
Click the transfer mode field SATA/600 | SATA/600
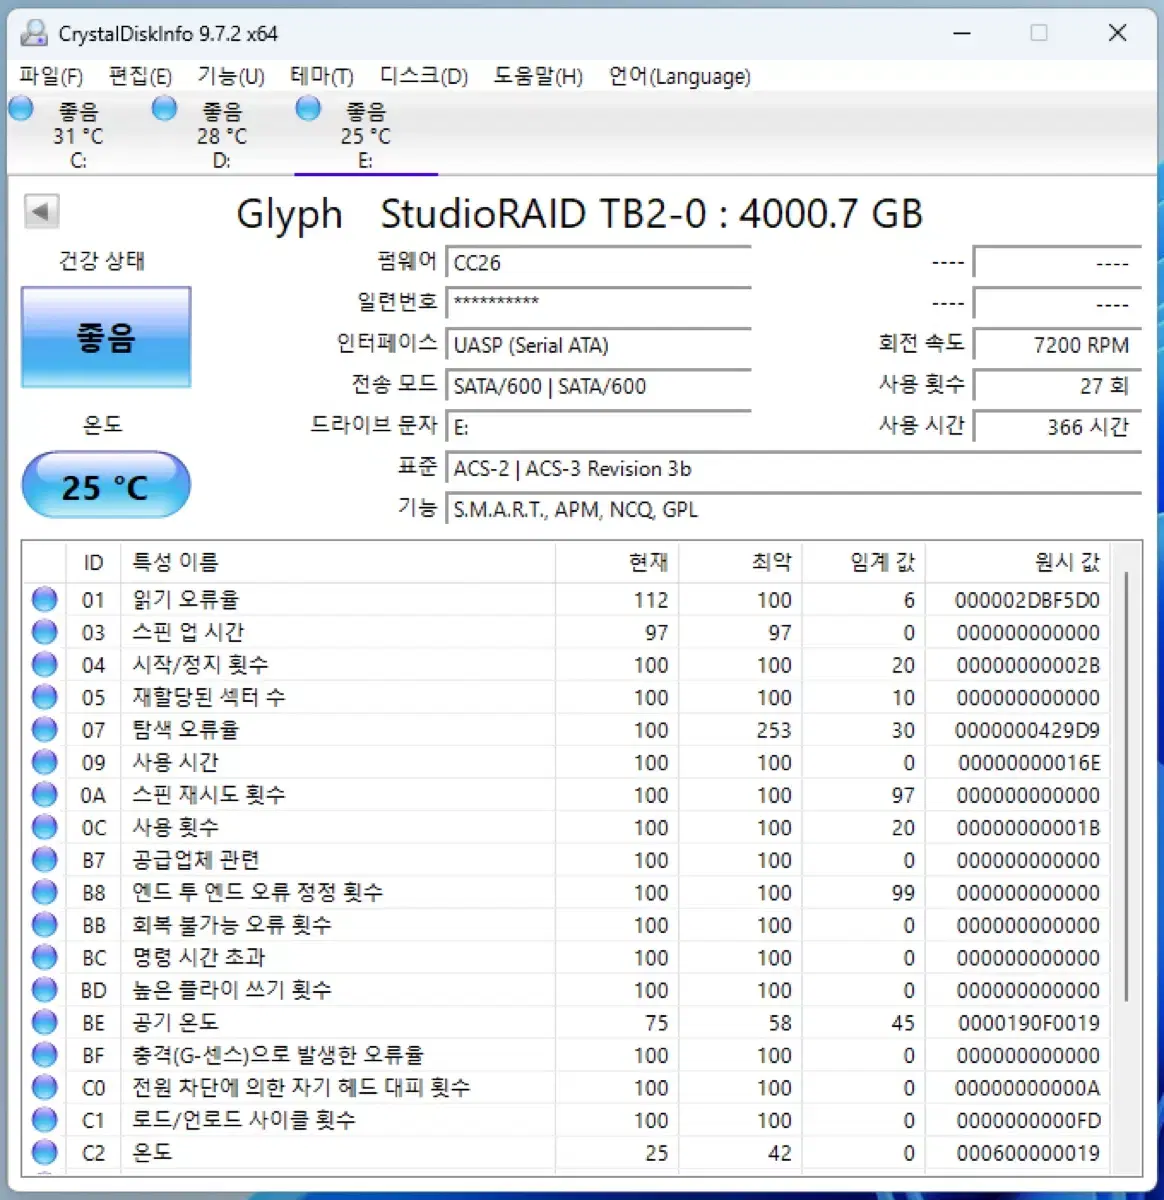(x=598, y=386)
